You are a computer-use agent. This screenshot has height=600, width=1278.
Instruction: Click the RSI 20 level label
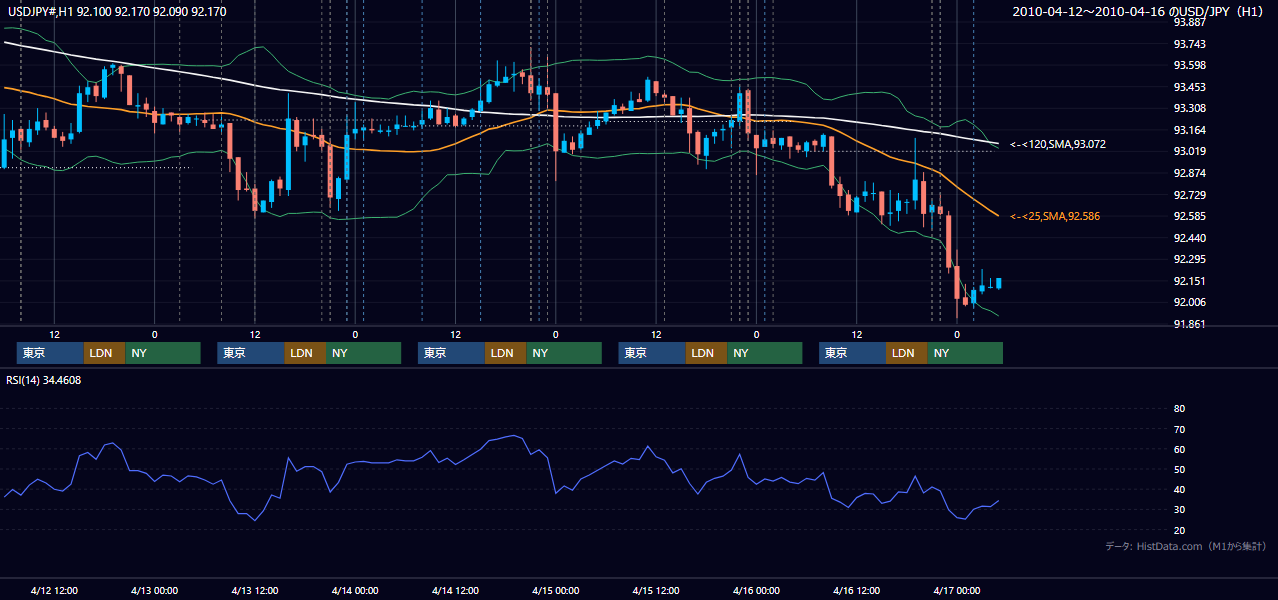(1179, 530)
